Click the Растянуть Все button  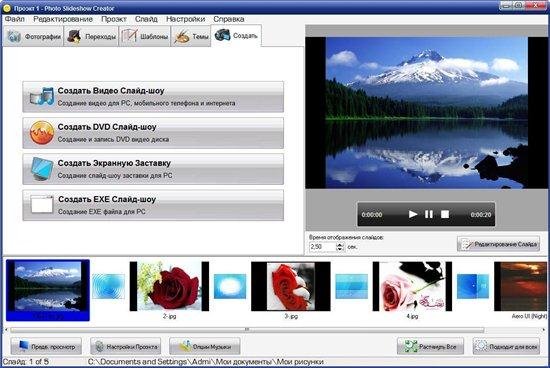click(430, 347)
